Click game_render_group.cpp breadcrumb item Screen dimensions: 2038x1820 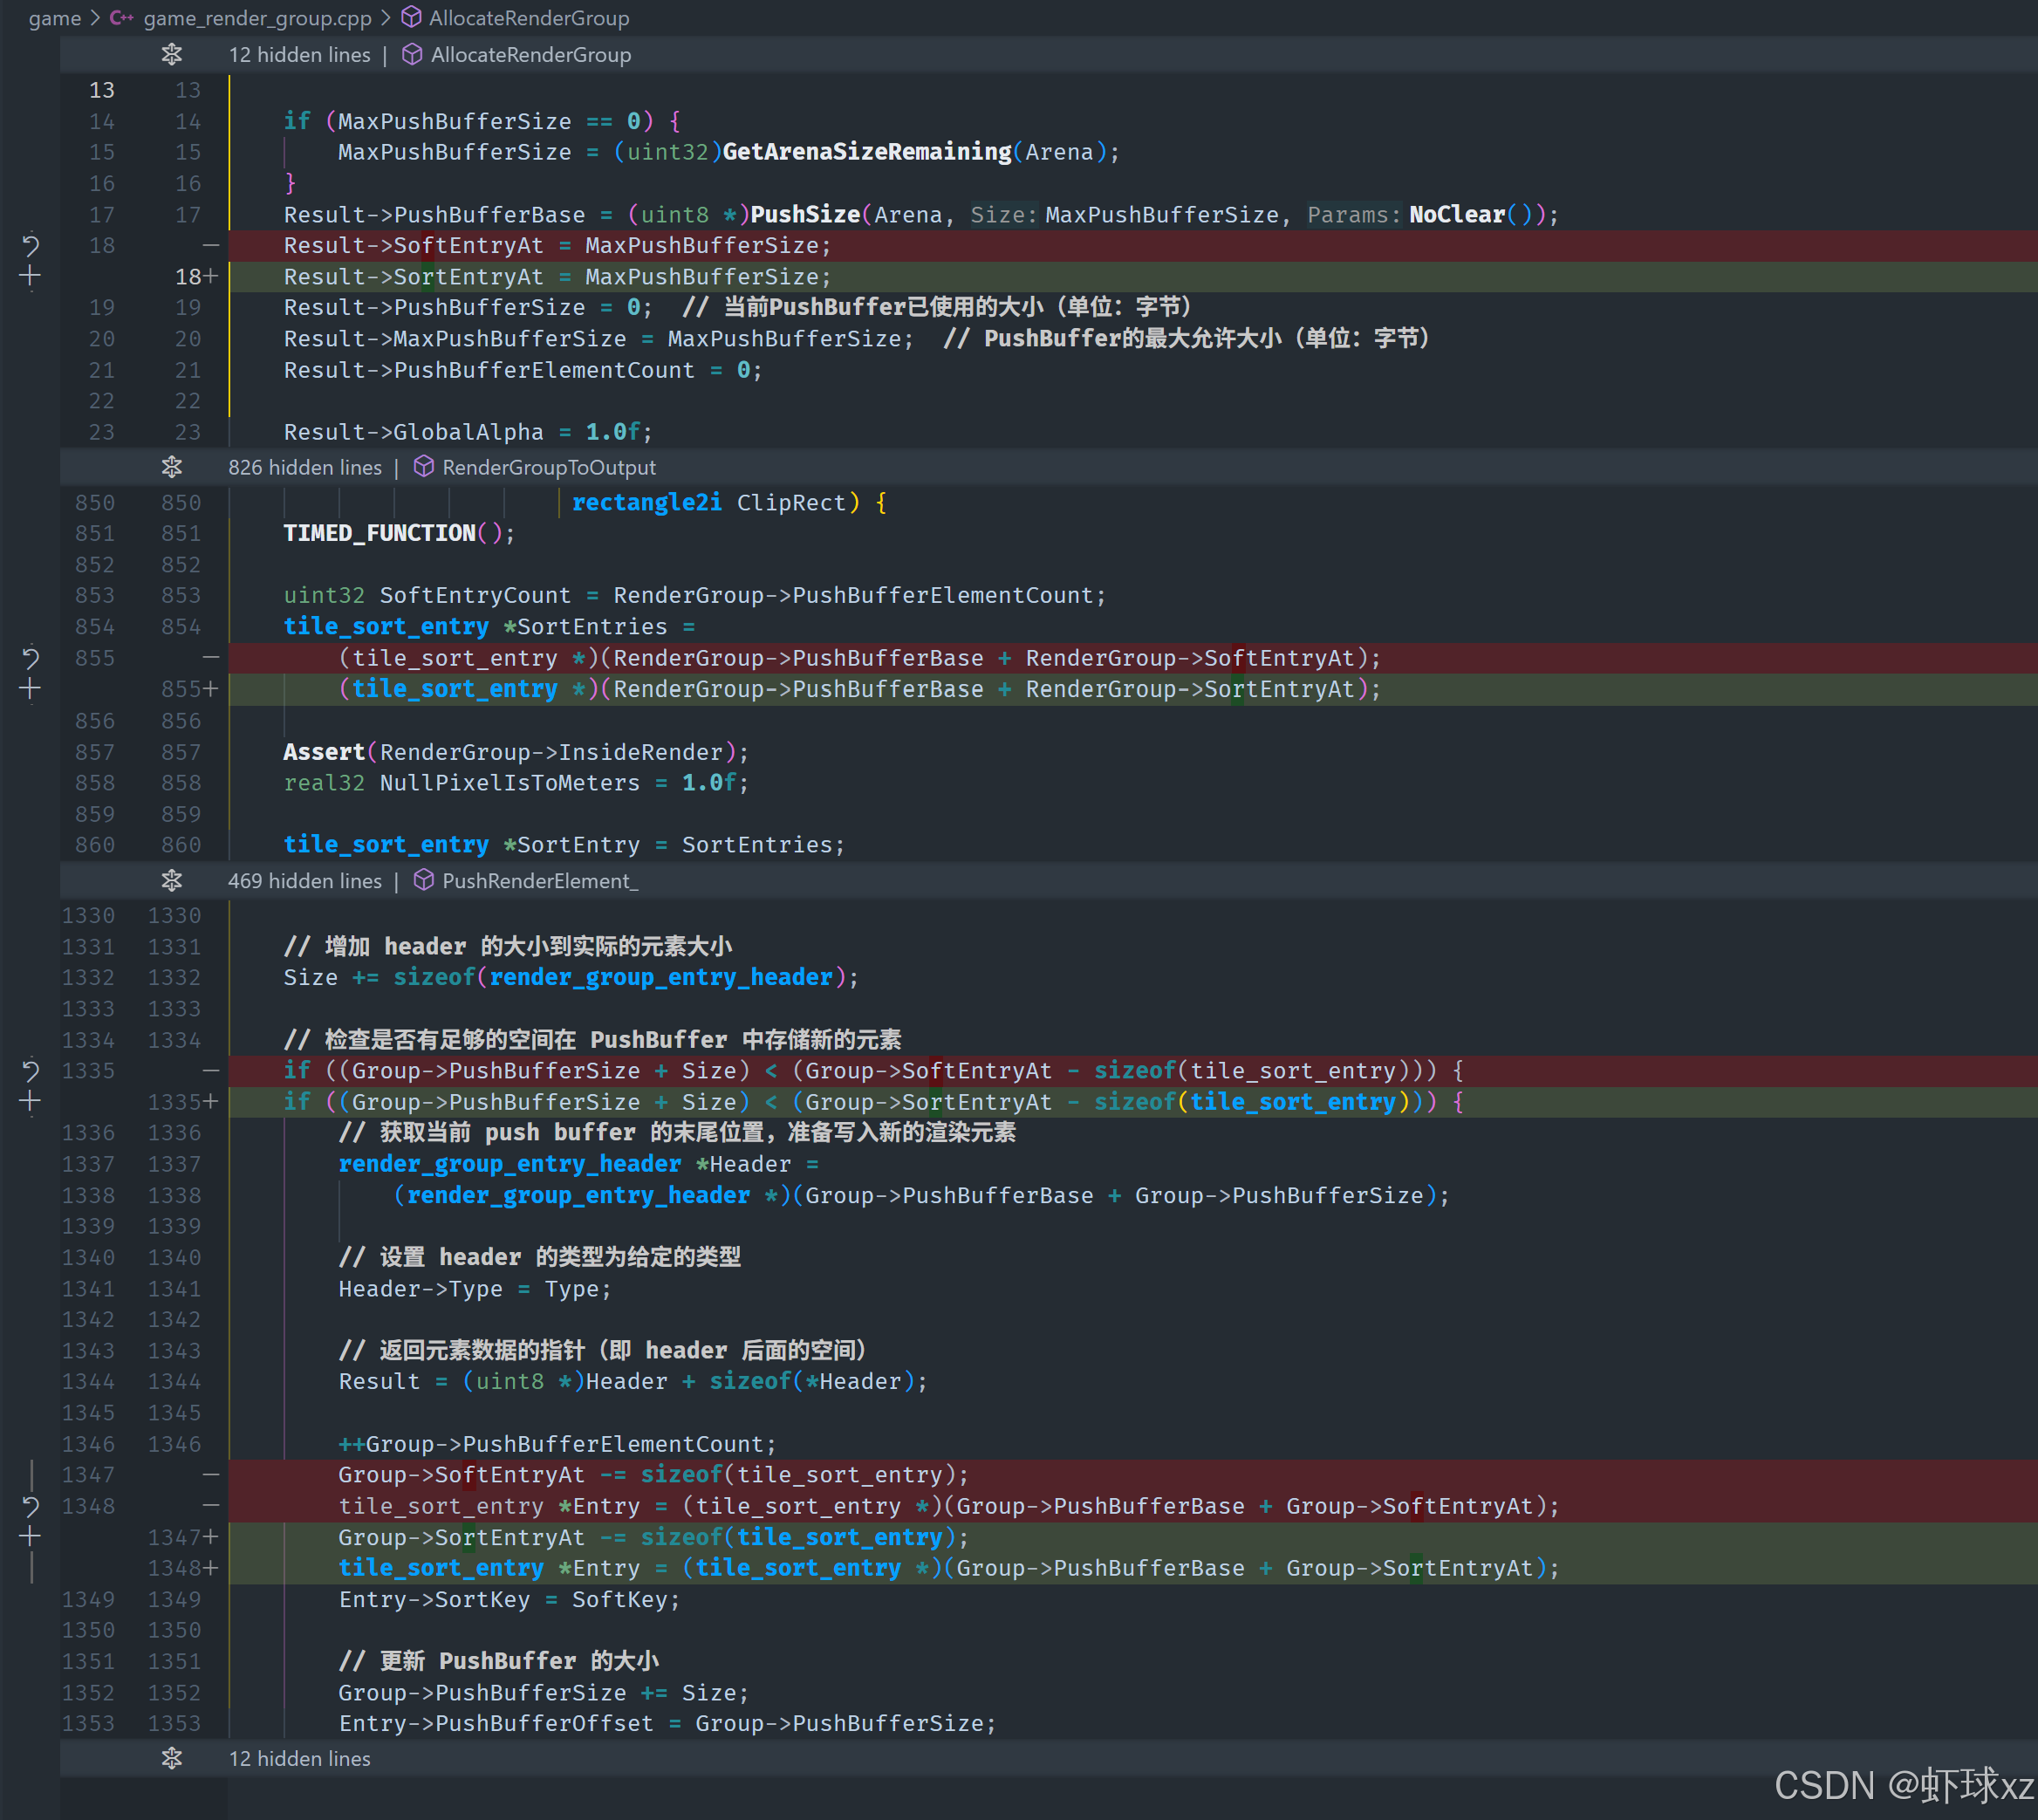(x=257, y=18)
